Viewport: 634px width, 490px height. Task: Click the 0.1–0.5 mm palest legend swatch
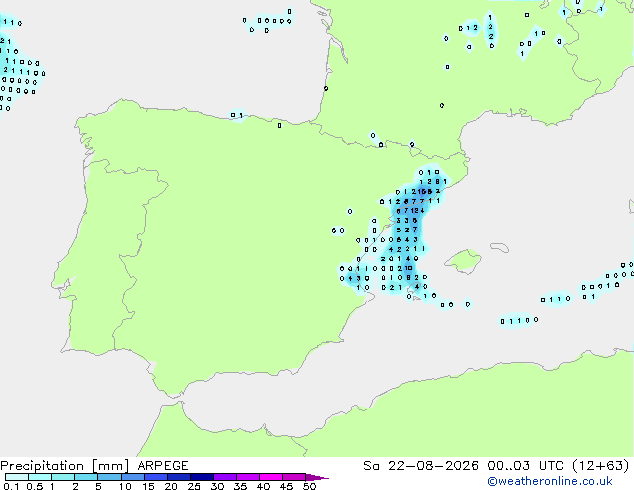coord(17,477)
